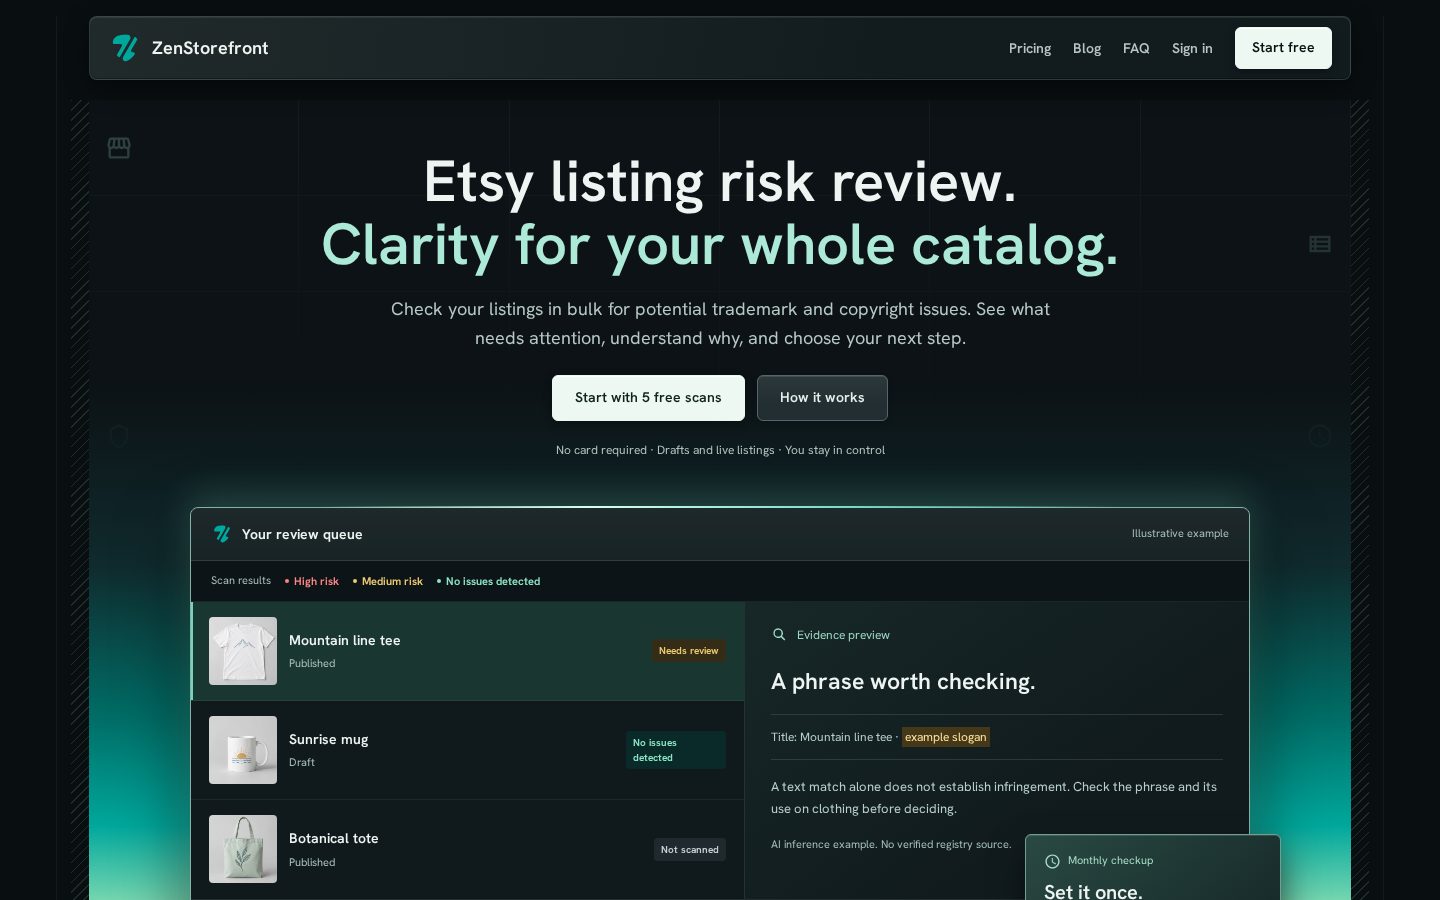Select the Mountain line tee thumbnail
The image size is (1440, 900).
(243, 651)
